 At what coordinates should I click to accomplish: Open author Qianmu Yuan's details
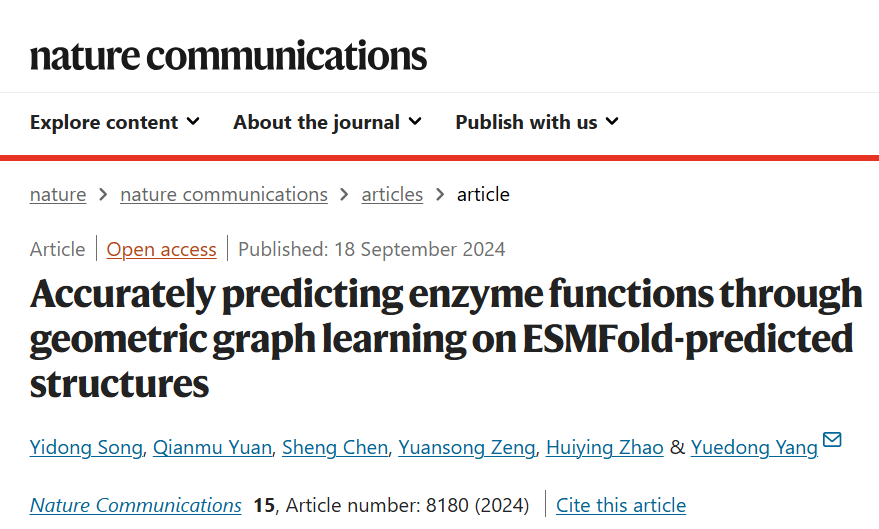click(x=212, y=448)
